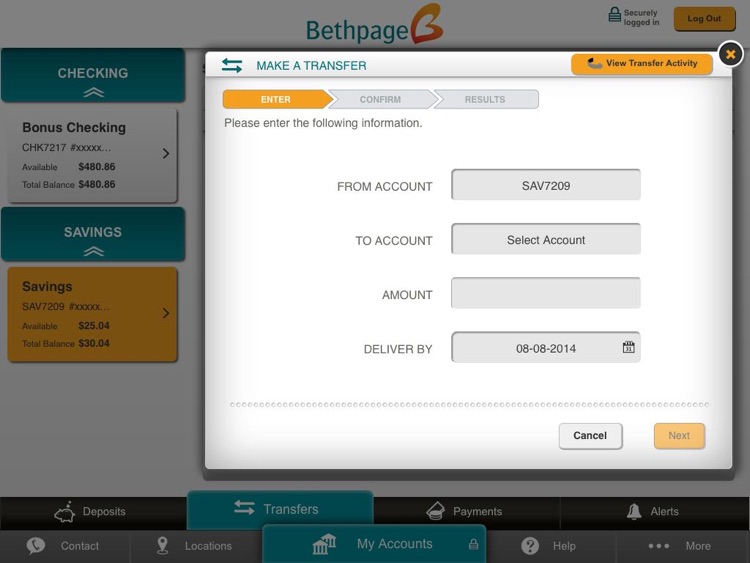Click the small lock icon on My Accounts
Screen dimensions: 750x563
point(474,544)
